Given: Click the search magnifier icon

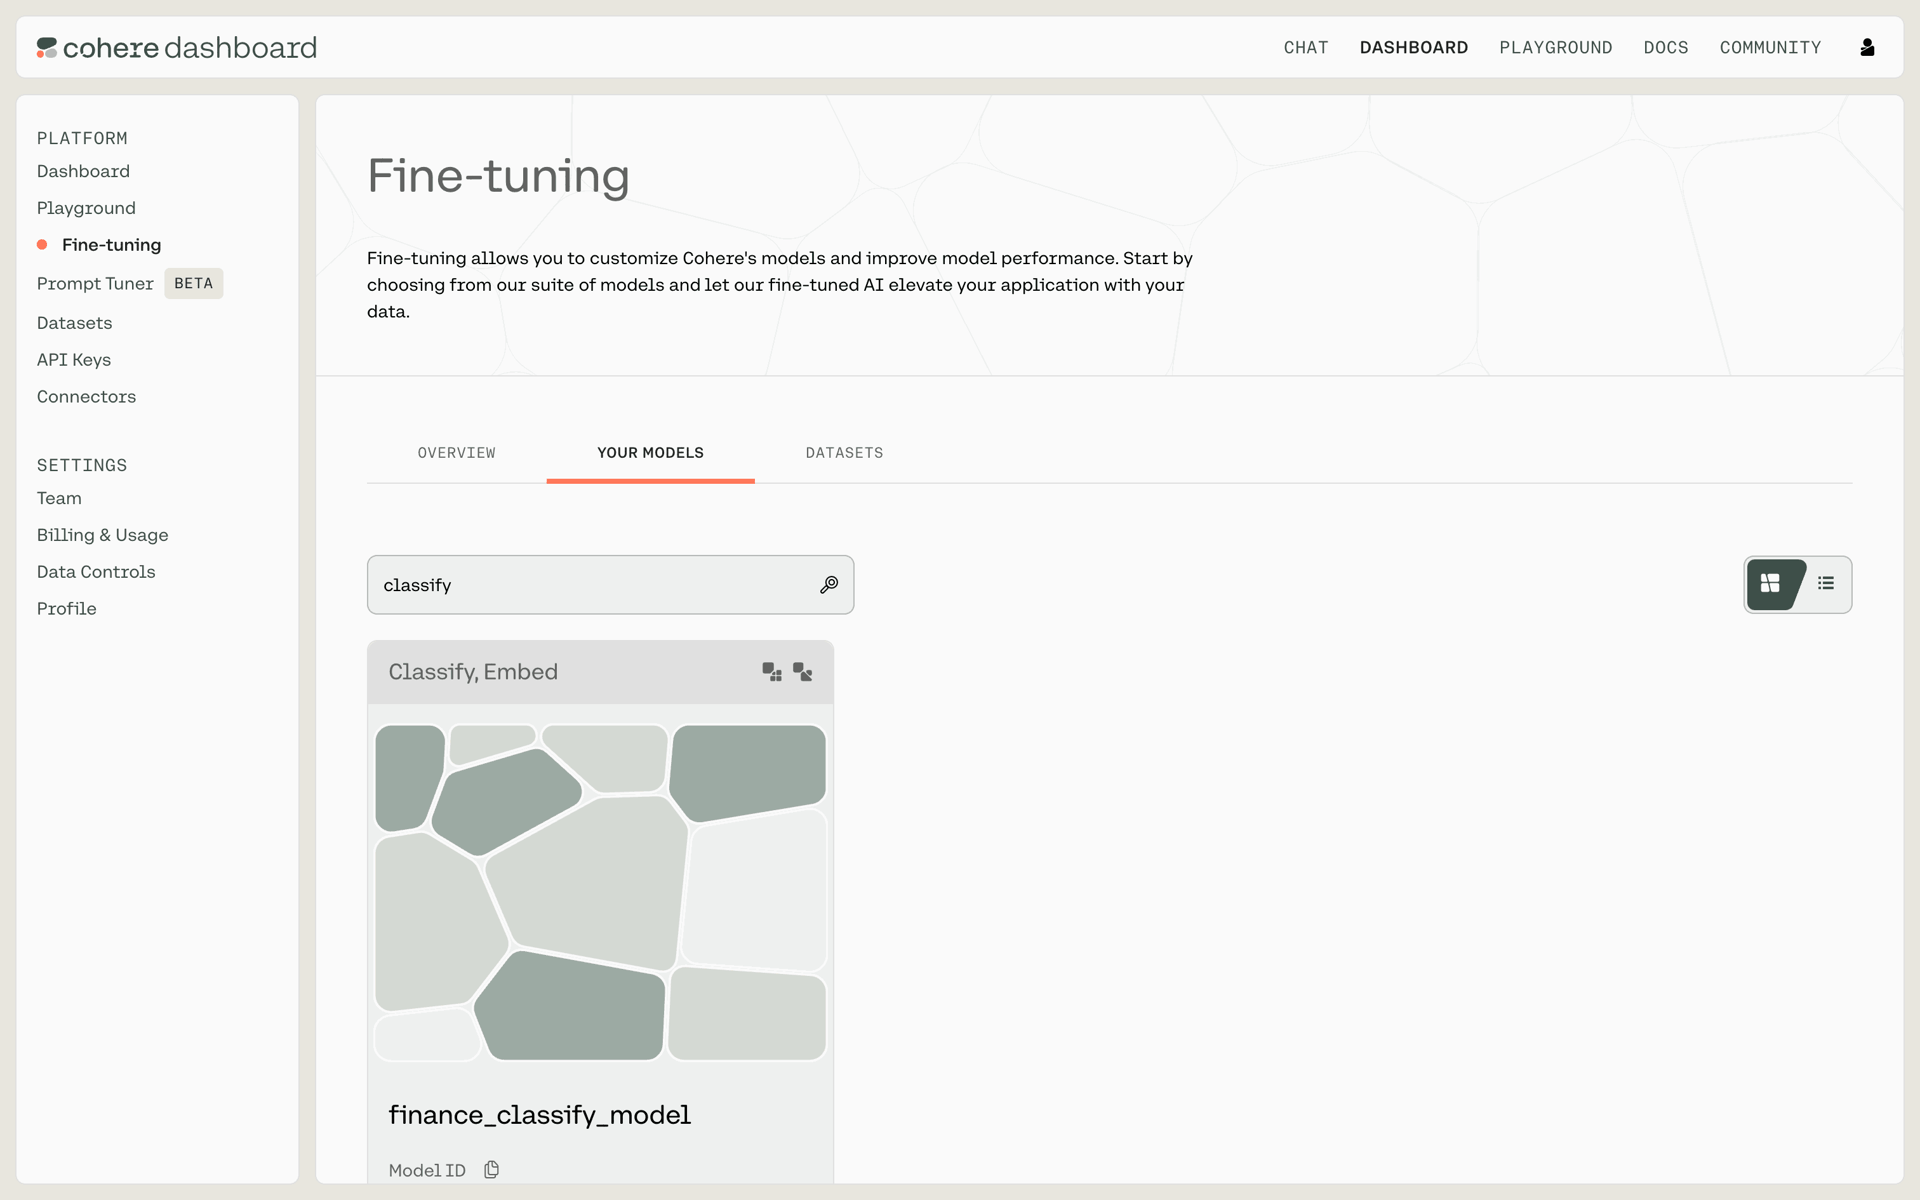Looking at the screenshot, I should click(829, 585).
